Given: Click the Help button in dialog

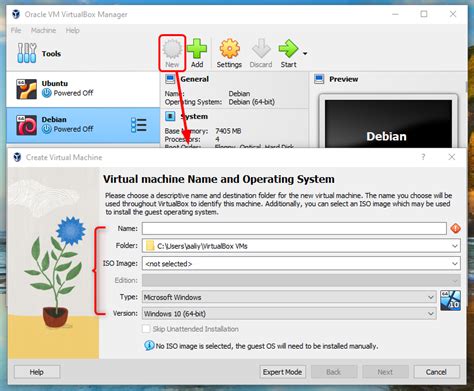Looking at the screenshot, I should point(37,372).
